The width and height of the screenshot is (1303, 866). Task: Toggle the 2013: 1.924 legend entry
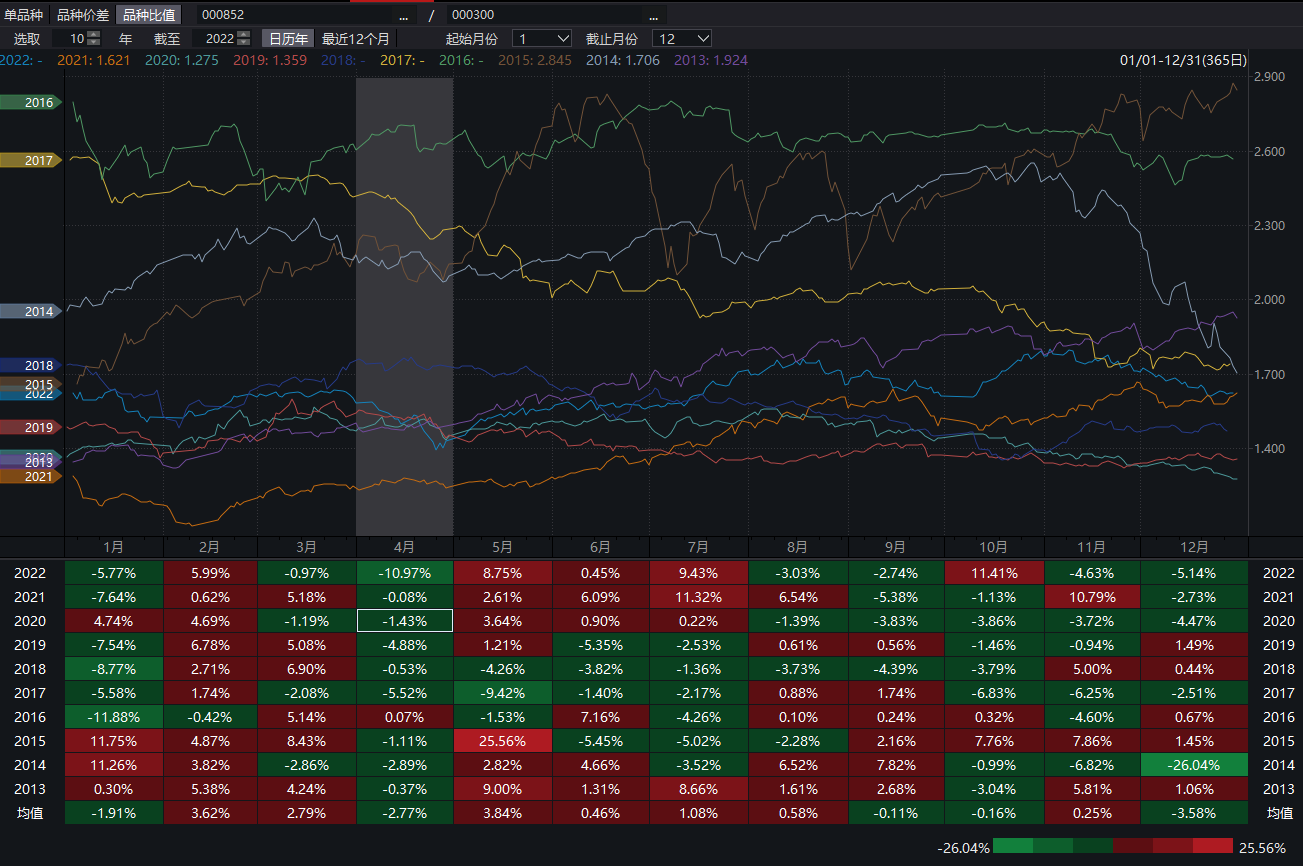tap(711, 60)
